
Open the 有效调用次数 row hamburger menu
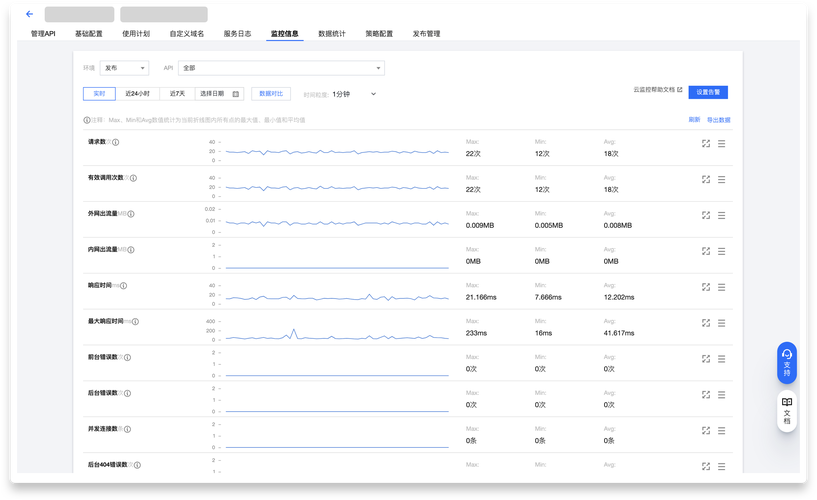(x=721, y=180)
